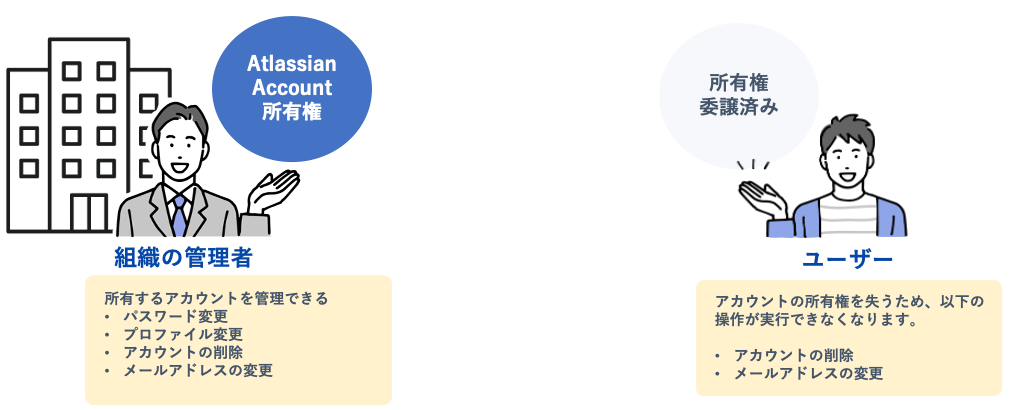The width and height of the screenshot is (1010, 410).
Task: Click the administrator's blue necktie
Action: click(x=179, y=216)
